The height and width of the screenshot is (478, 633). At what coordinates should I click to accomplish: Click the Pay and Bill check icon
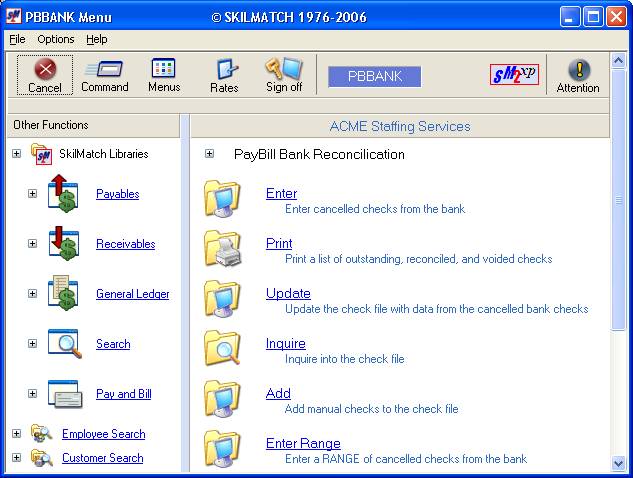(x=65, y=394)
